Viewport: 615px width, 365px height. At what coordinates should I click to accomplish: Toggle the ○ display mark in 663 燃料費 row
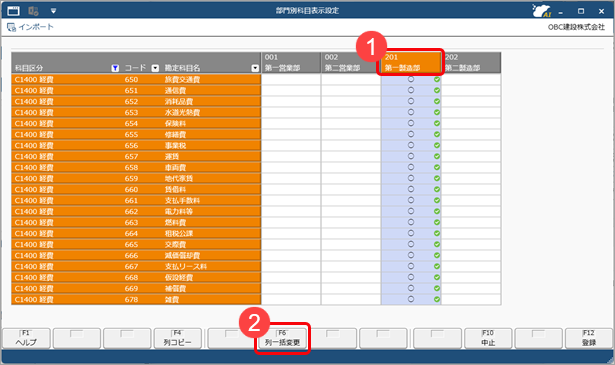(x=411, y=222)
